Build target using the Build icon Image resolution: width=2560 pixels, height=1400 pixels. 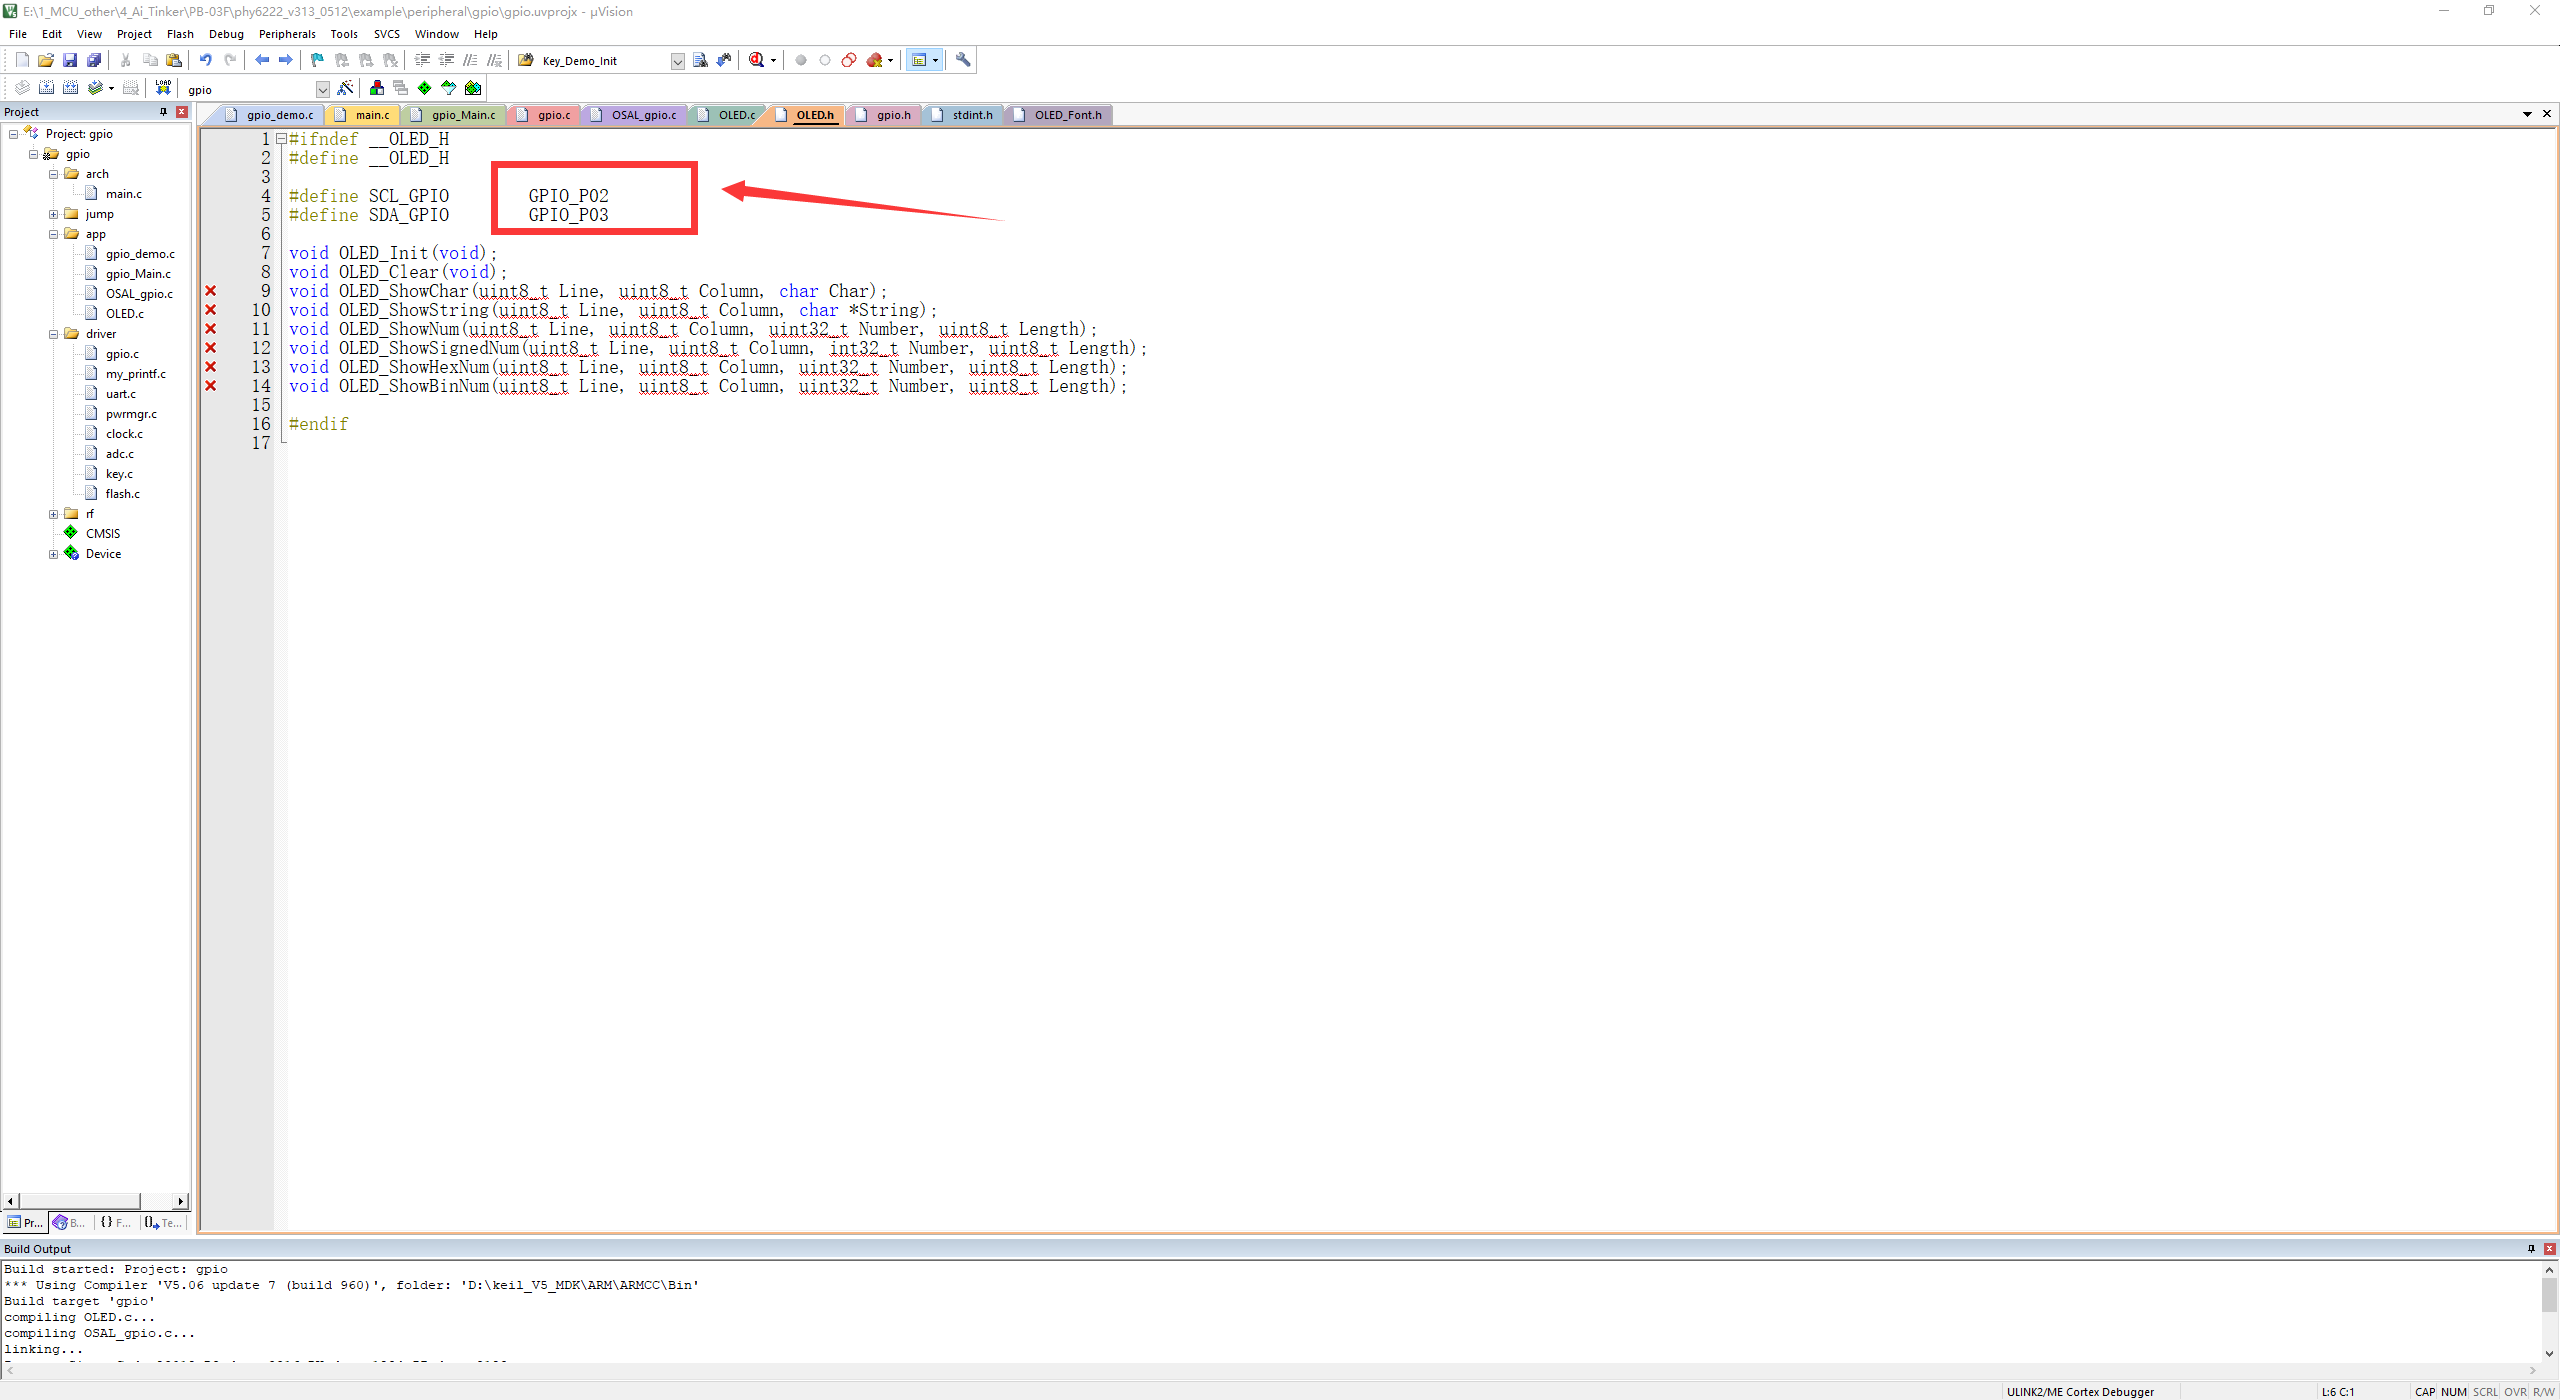[x=46, y=88]
